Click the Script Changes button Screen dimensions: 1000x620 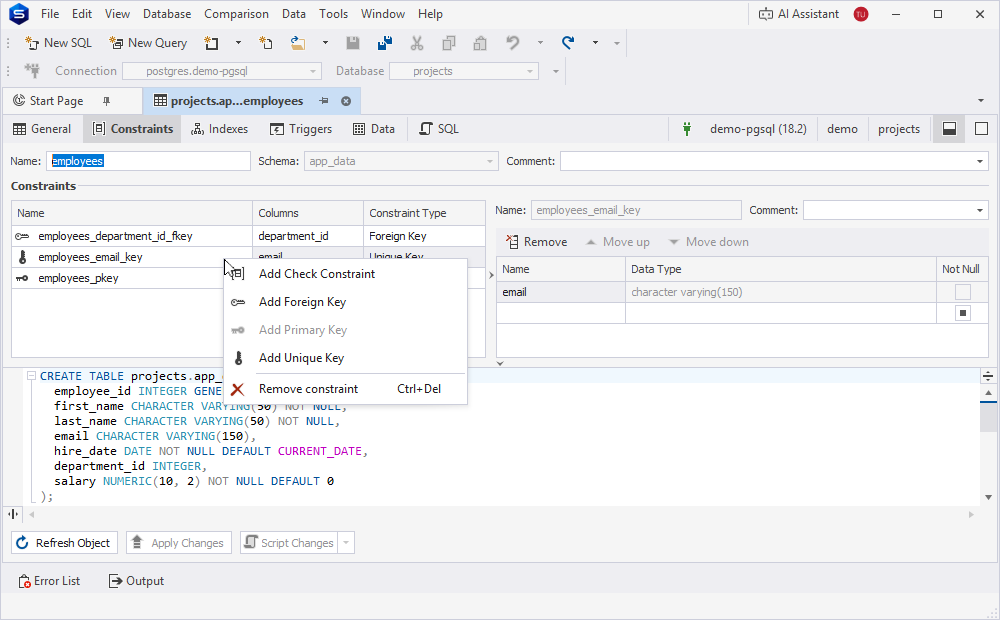(289, 543)
